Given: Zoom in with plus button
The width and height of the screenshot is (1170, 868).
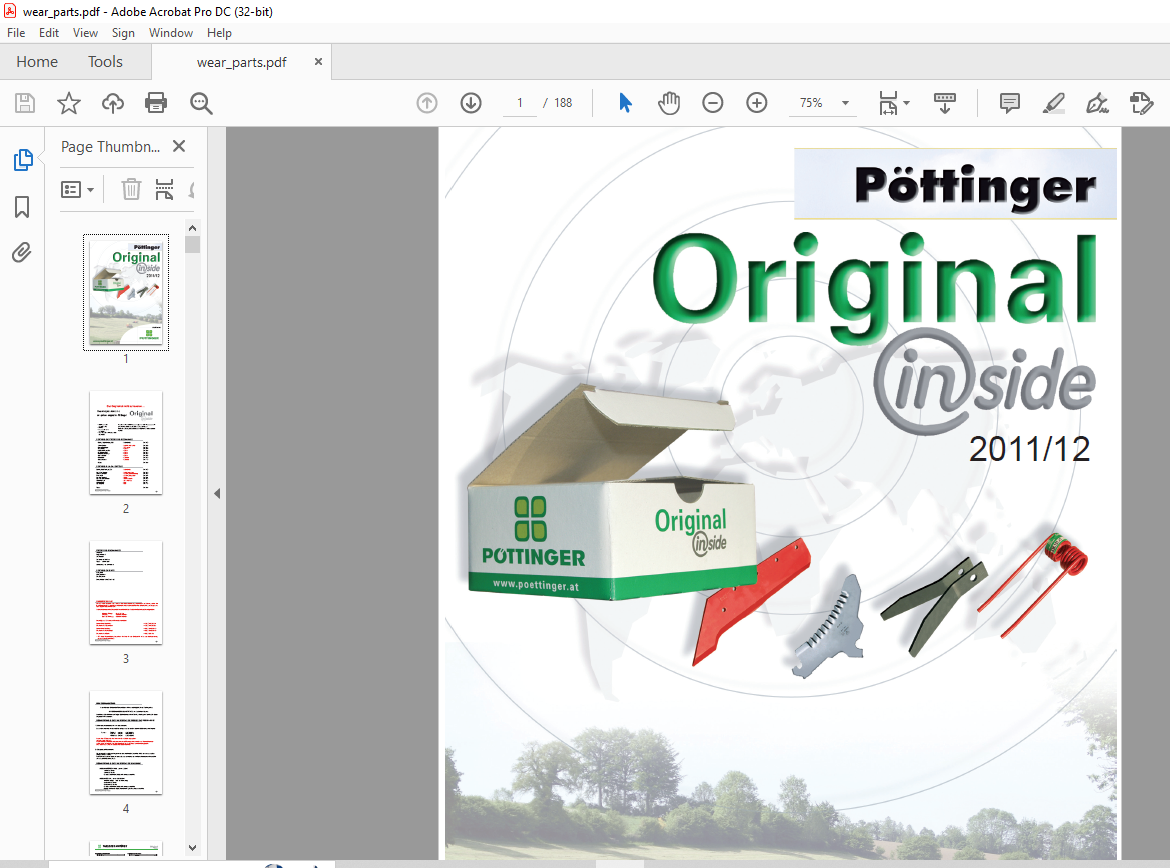Looking at the screenshot, I should click(x=757, y=103).
